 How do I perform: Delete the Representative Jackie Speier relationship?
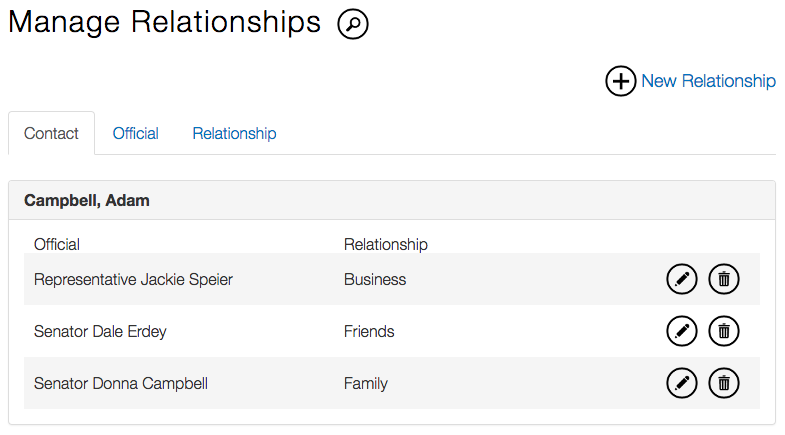724,280
